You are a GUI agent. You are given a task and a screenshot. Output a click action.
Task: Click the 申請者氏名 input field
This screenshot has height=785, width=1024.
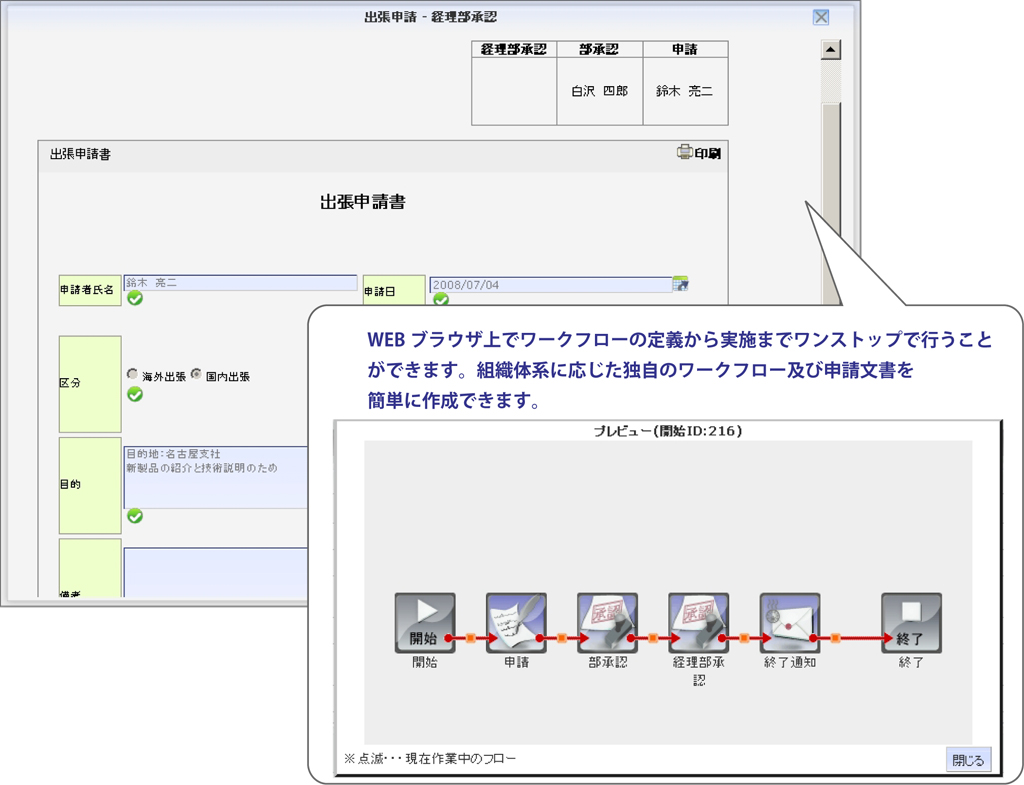pyautogui.click(x=240, y=283)
